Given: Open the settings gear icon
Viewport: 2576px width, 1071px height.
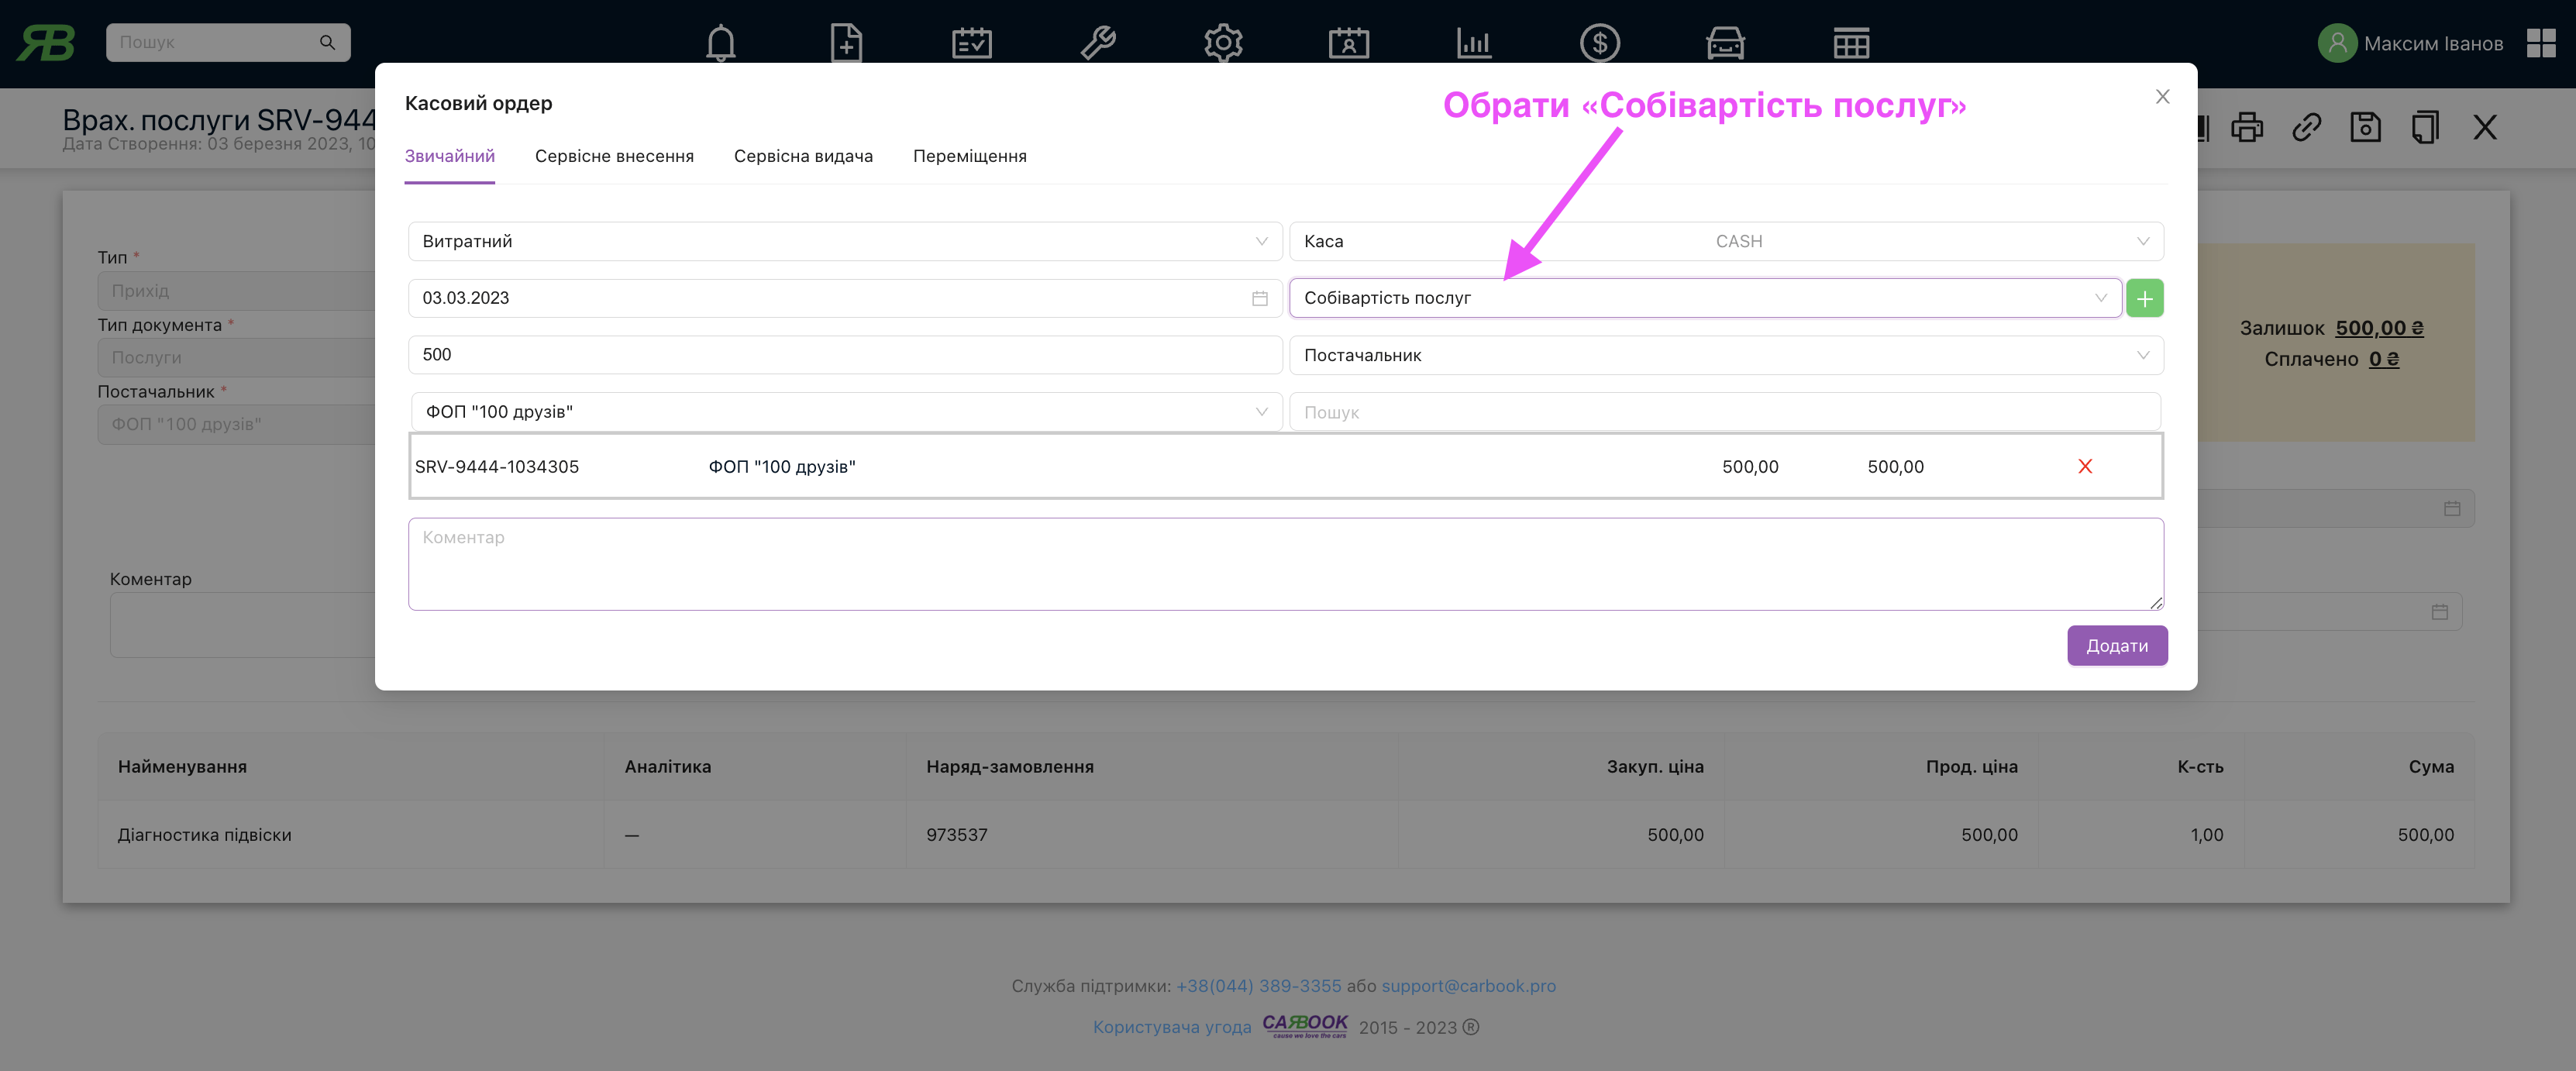Looking at the screenshot, I should [1222, 43].
